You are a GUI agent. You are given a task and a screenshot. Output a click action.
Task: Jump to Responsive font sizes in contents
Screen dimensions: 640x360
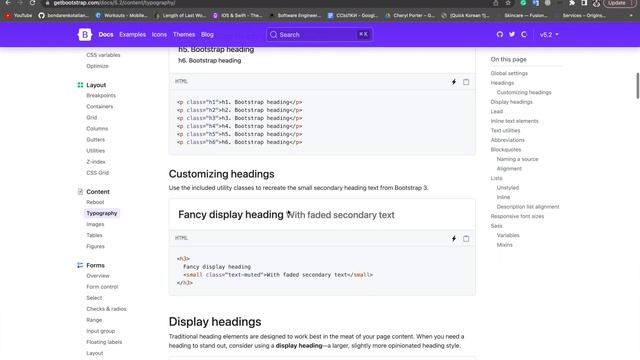click(x=517, y=216)
